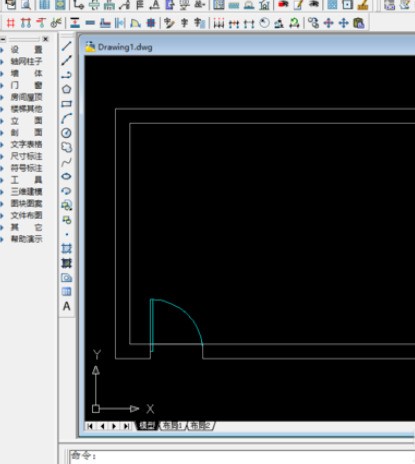Switch to the 模型 tab
The image size is (415, 464).
147,426
